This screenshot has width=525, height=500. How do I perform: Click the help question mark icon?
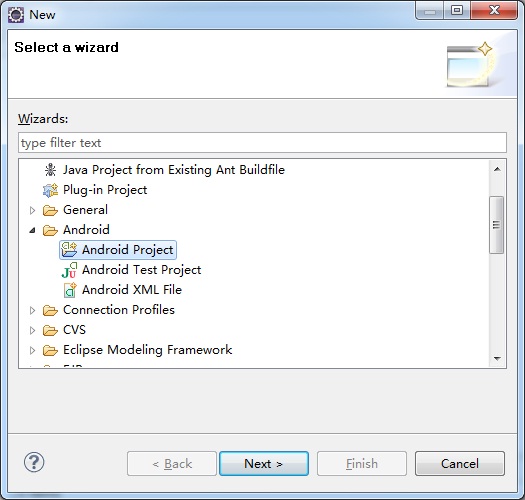pyautogui.click(x=34, y=462)
